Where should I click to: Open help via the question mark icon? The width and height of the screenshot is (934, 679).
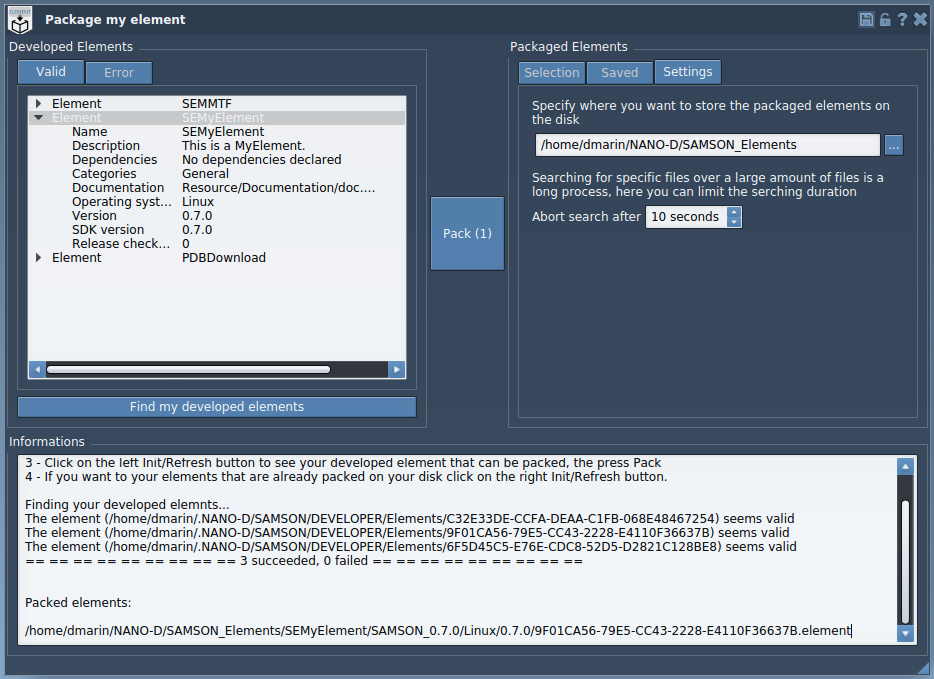click(901, 18)
